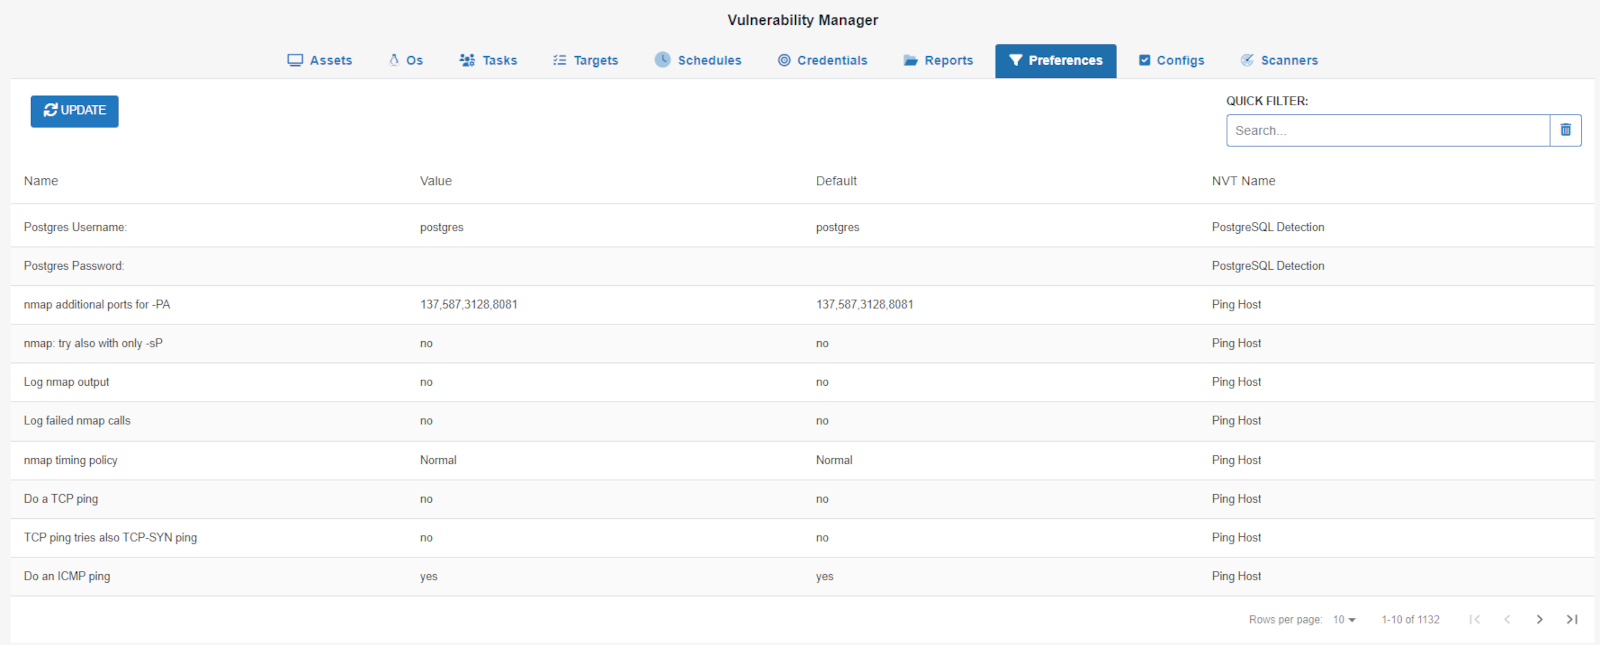Image resolution: width=1600 pixels, height=645 pixels.
Task: Clear the quick filter with trash icon
Action: click(1566, 131)
